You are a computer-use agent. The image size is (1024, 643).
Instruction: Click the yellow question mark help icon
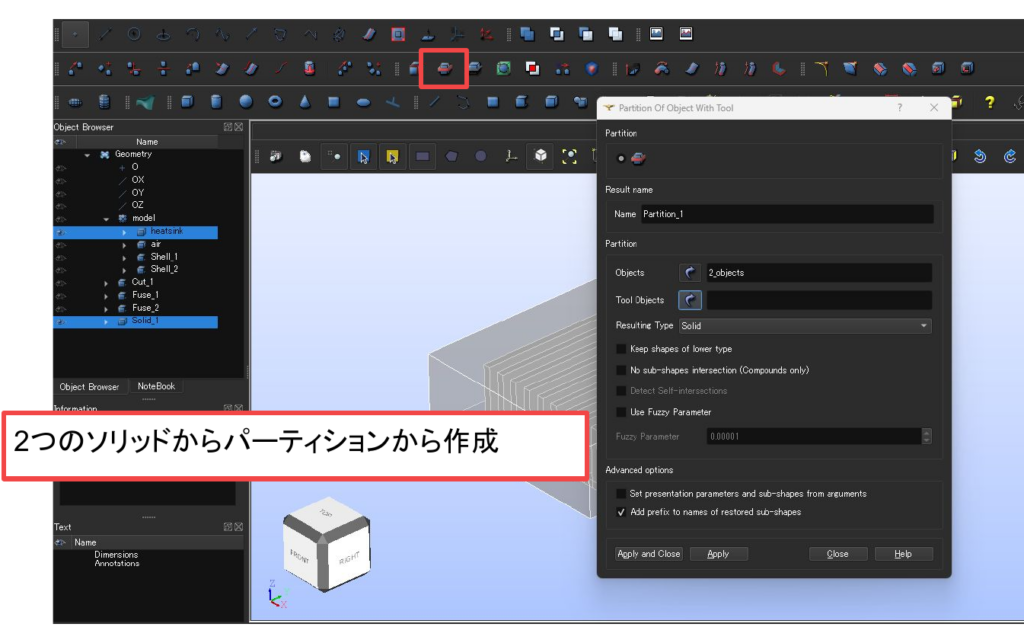click(989, 102)
